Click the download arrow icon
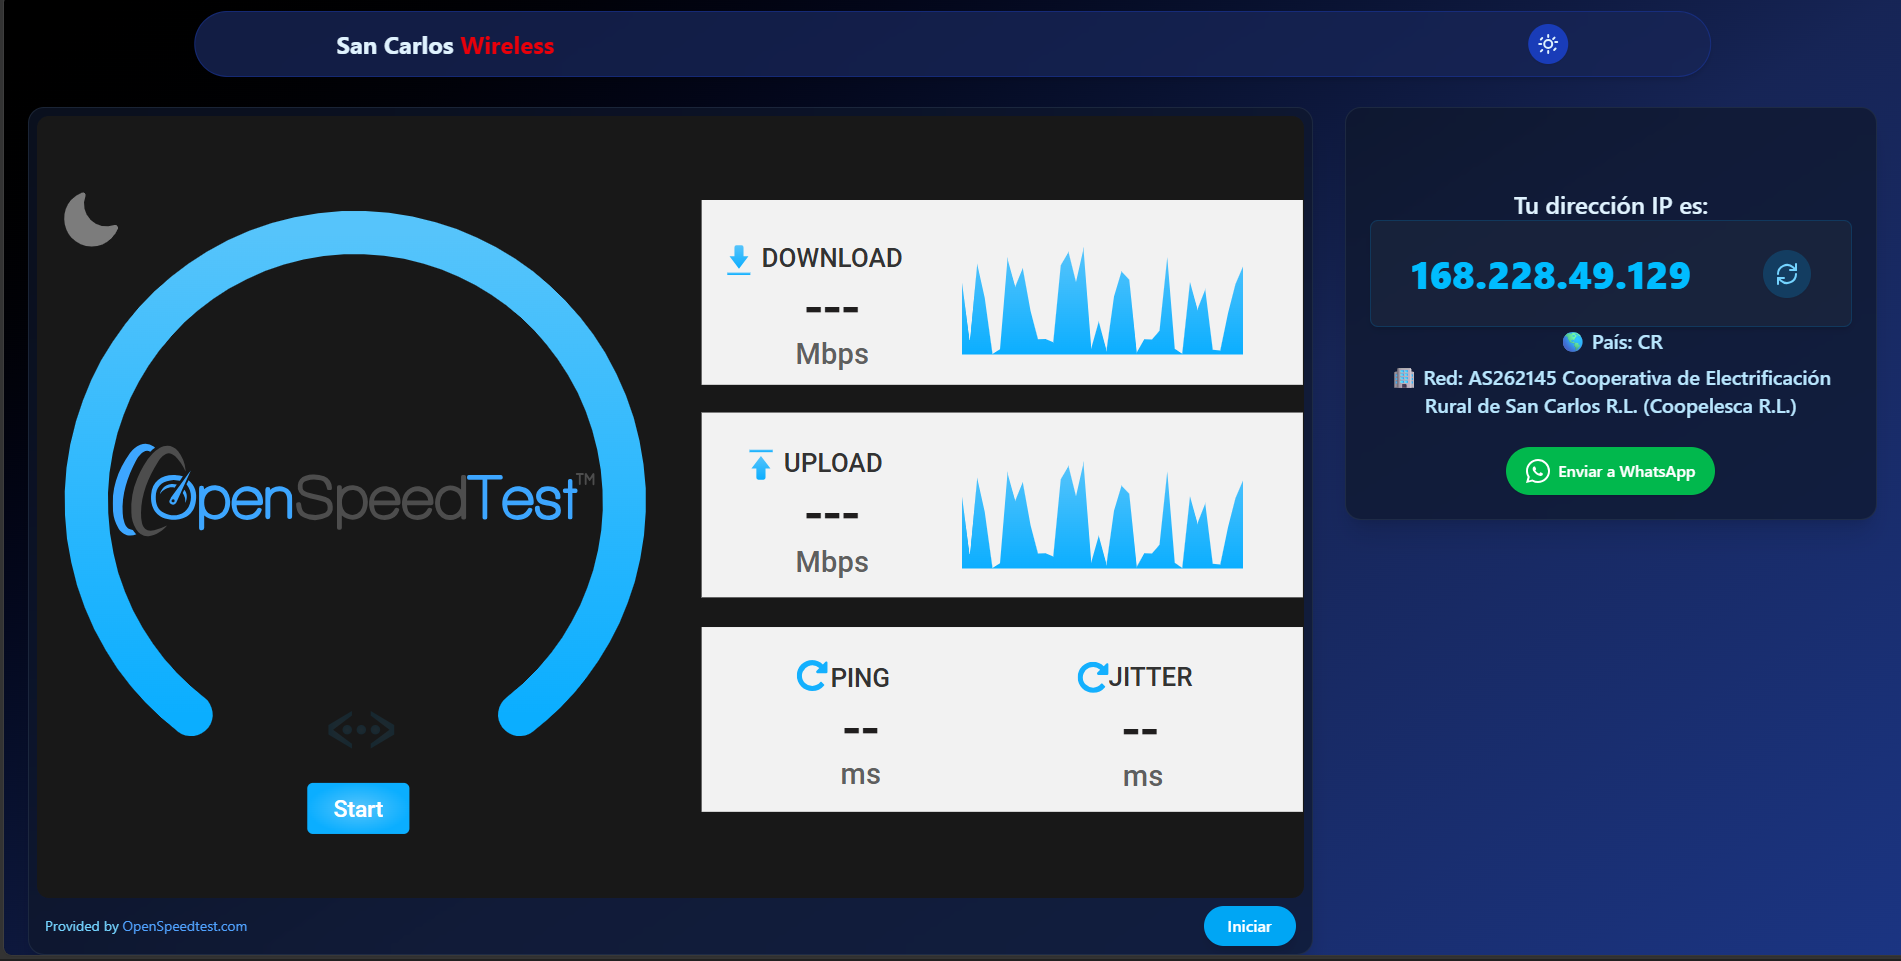 pos(739,259)
